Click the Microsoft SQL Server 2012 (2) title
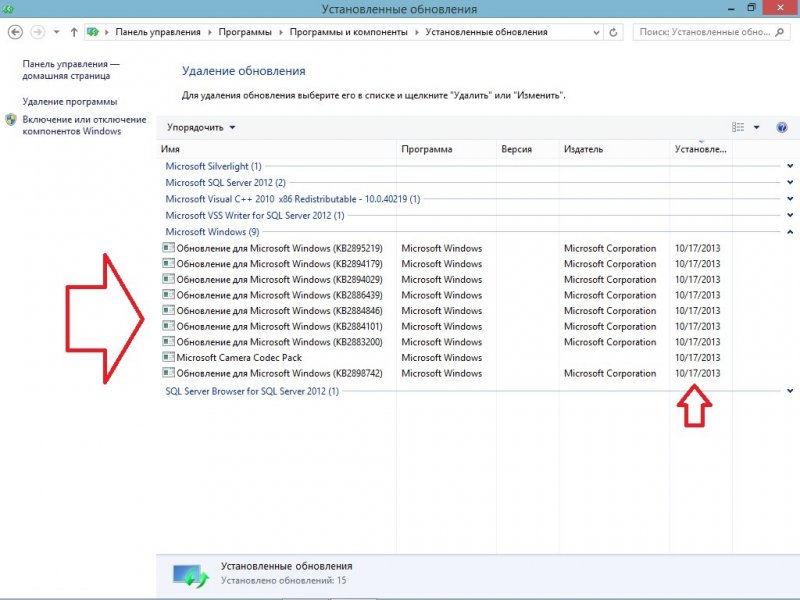This screenshot has width=800, height=600. click(226, 183)
